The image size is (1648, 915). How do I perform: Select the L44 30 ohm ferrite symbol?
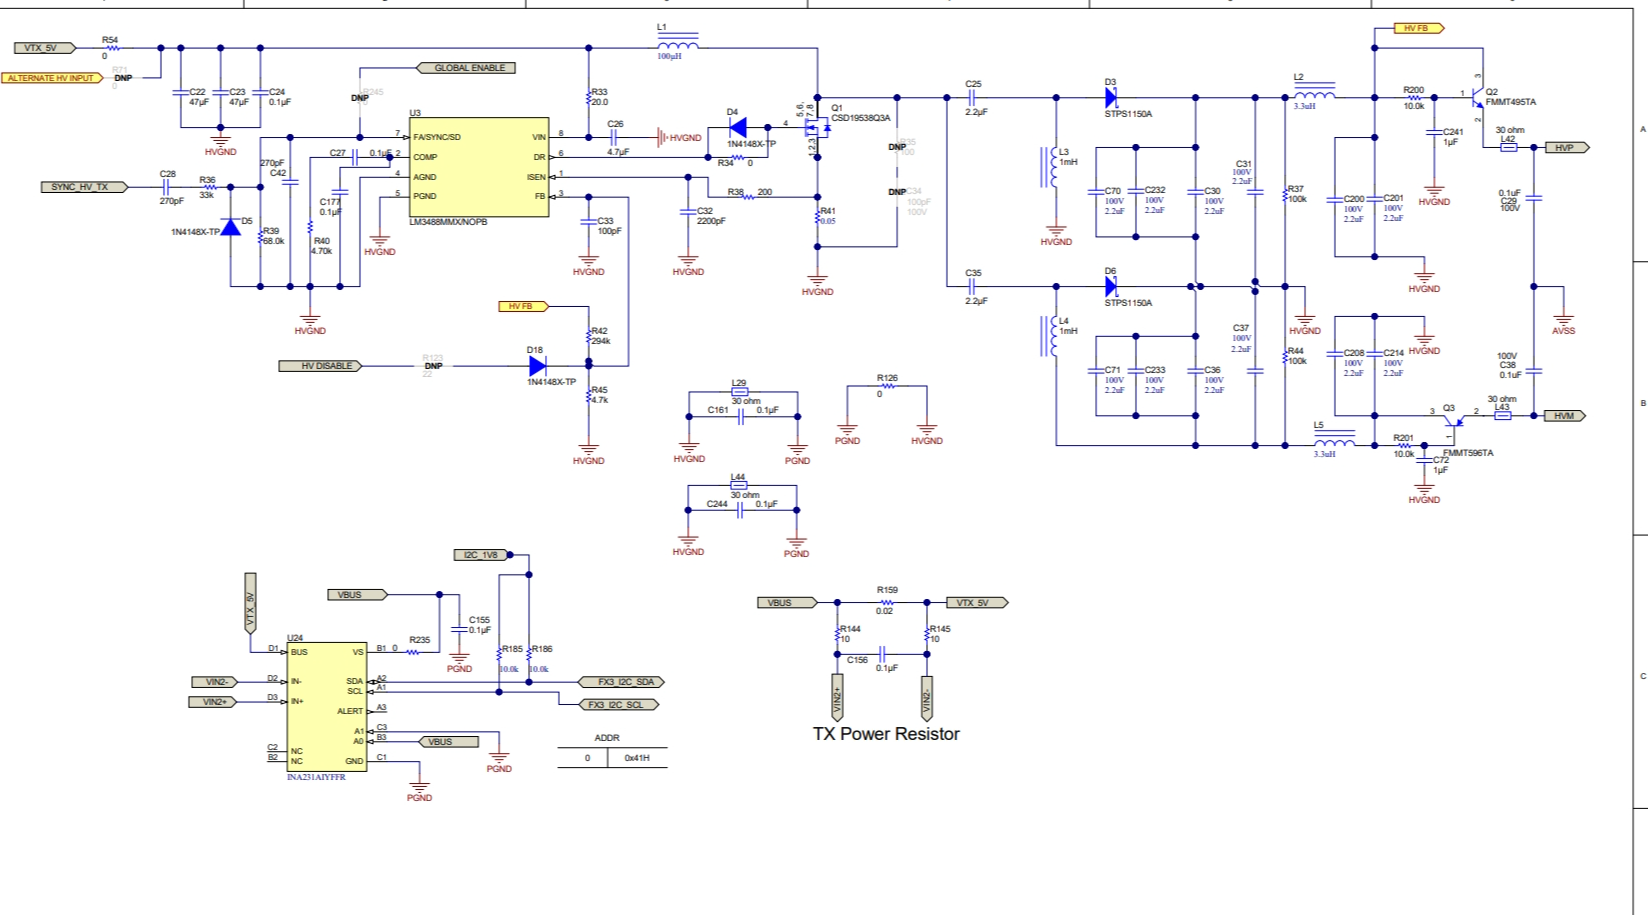point(739,485)
